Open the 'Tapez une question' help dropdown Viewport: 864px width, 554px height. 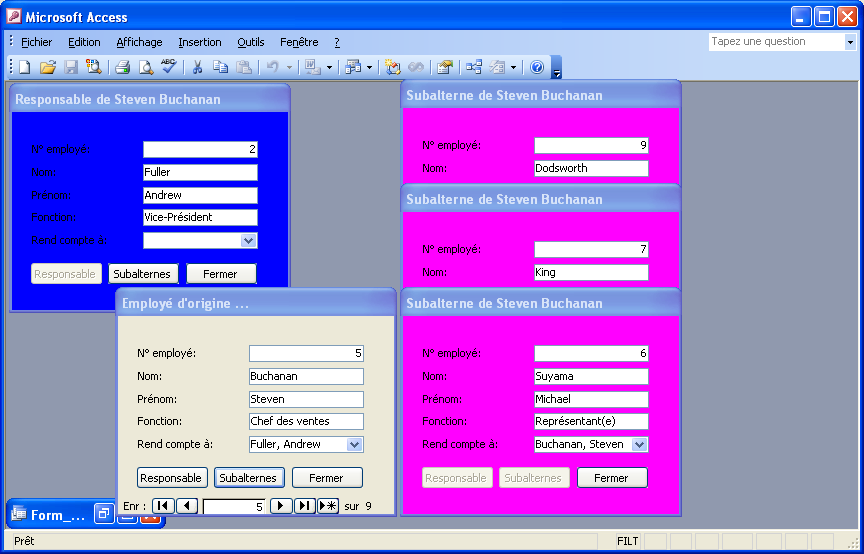(x=850, y=42)
